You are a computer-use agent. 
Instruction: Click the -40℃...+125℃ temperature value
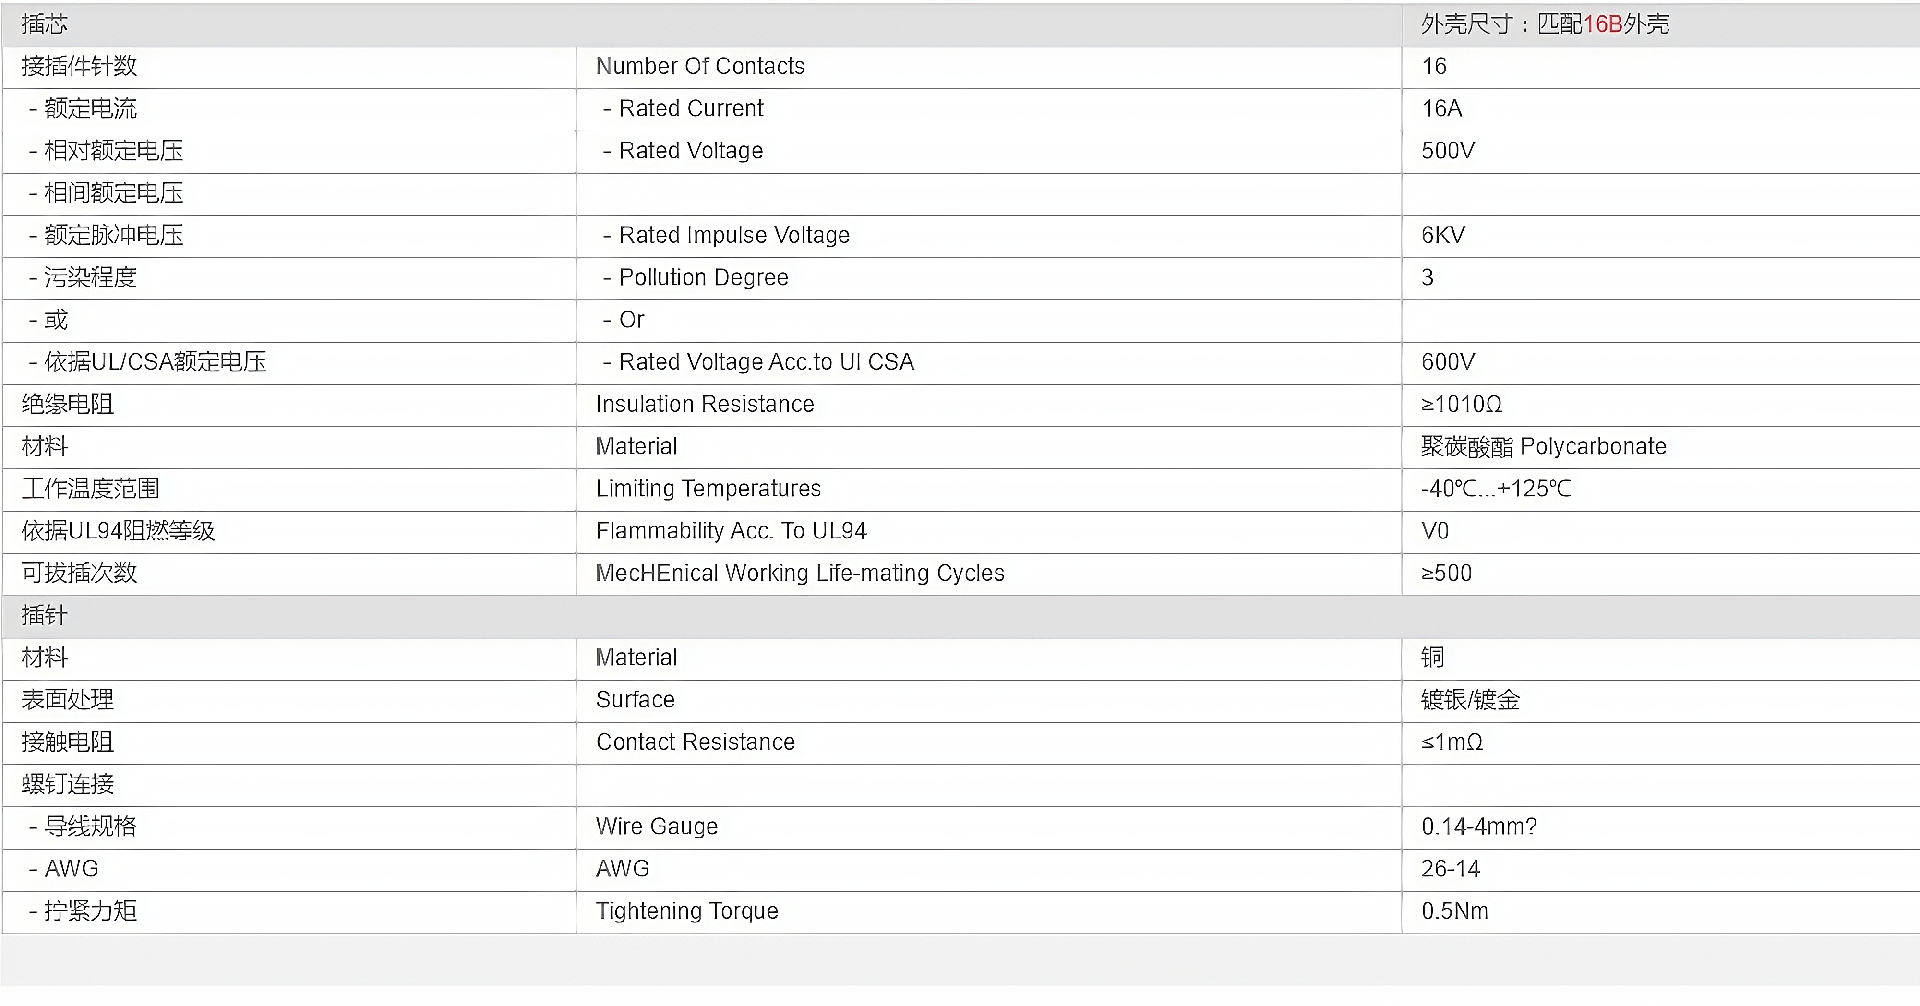tap(1496, 489)
